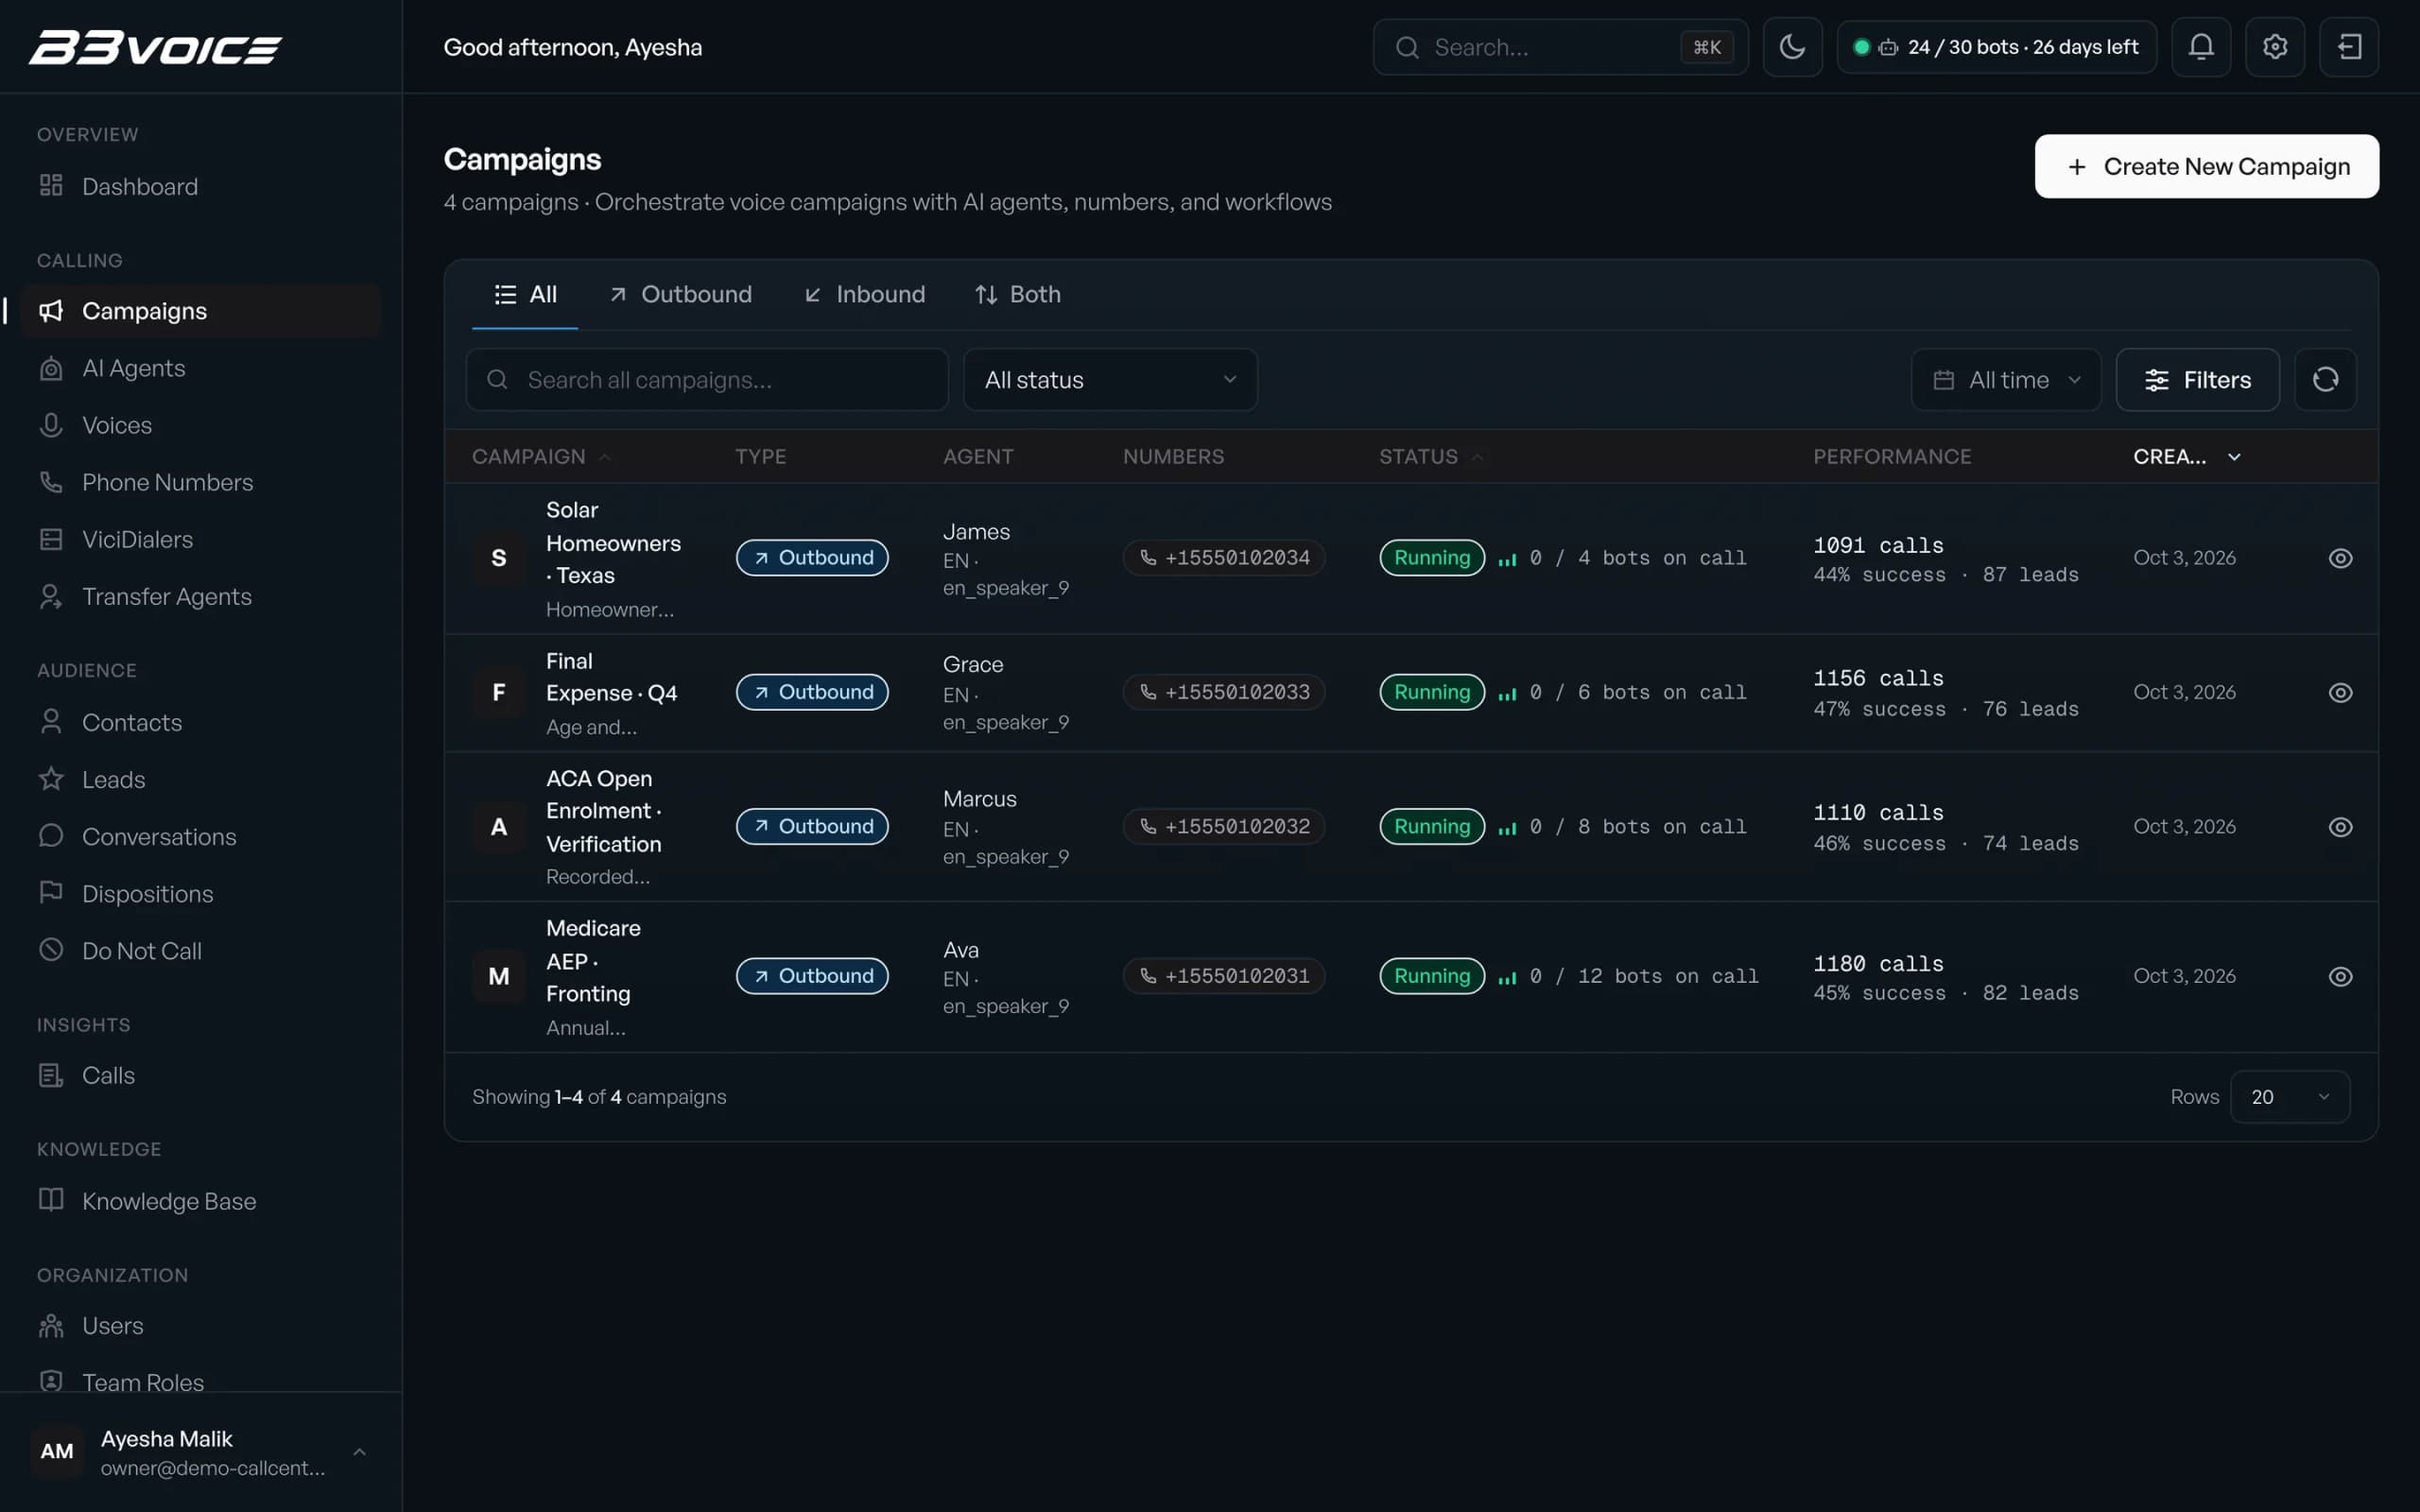
Task: Open Contacts in the sidebar
Action: pos(200,722)
